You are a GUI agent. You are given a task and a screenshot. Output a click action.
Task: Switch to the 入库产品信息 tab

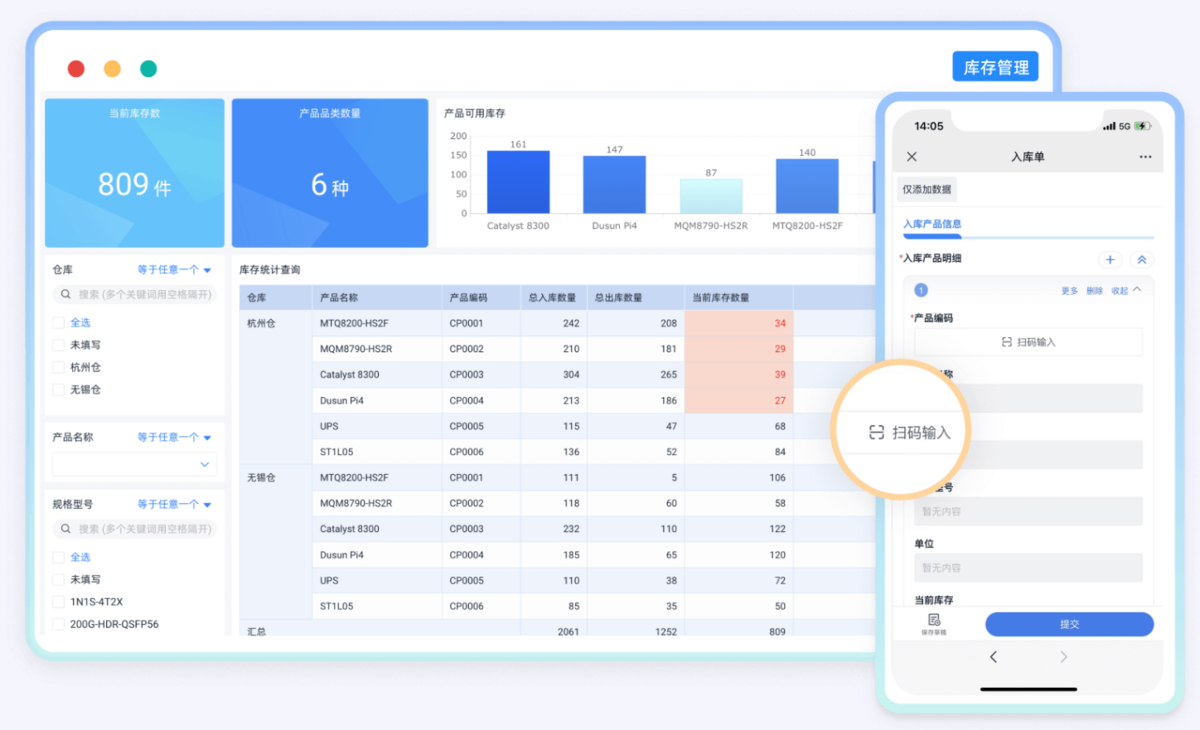pos(932,225)
